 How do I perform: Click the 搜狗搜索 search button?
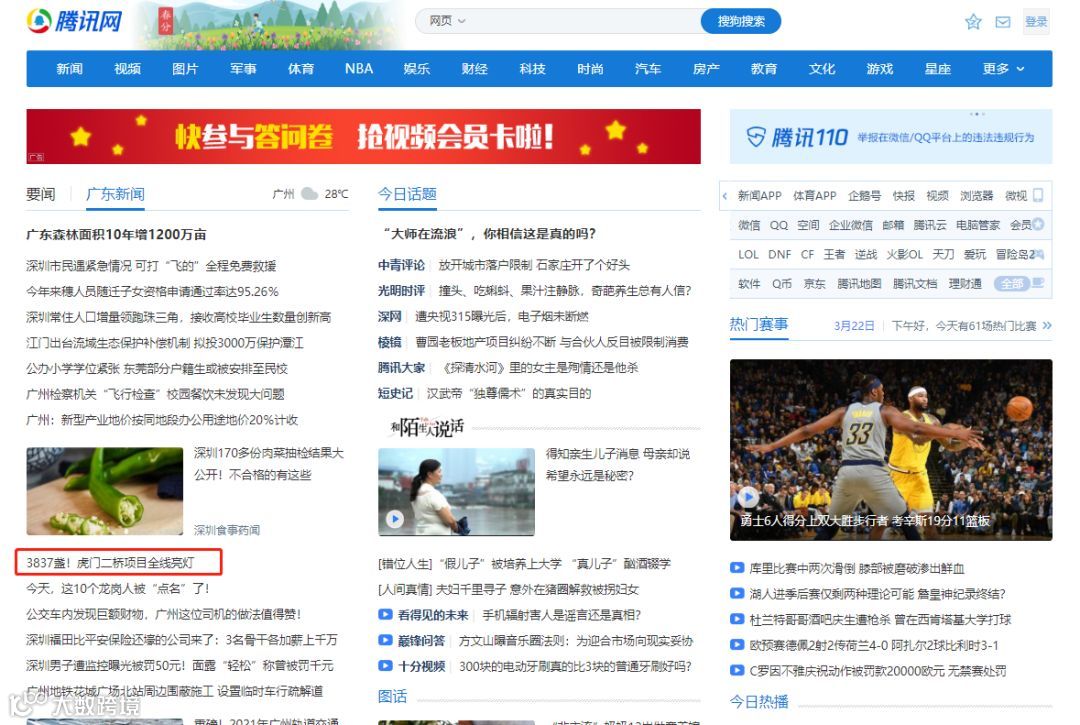point(740,21)
